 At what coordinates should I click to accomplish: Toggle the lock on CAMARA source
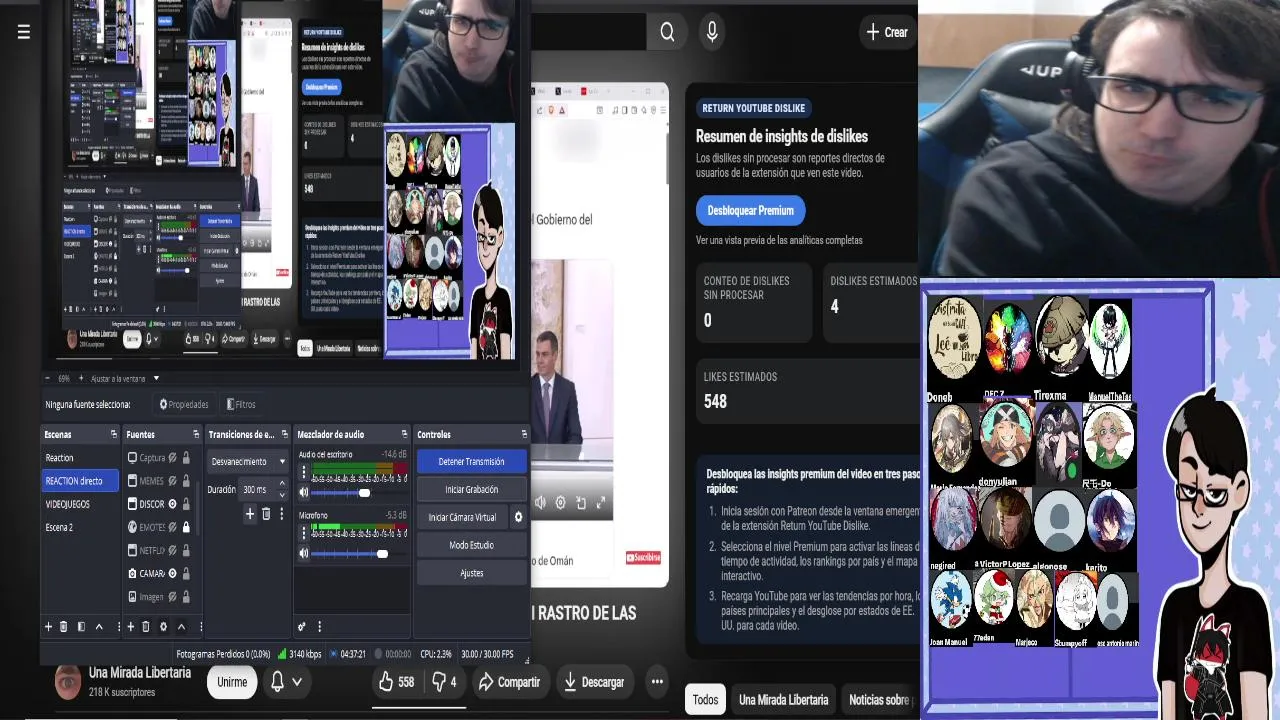tap(186, 573)
